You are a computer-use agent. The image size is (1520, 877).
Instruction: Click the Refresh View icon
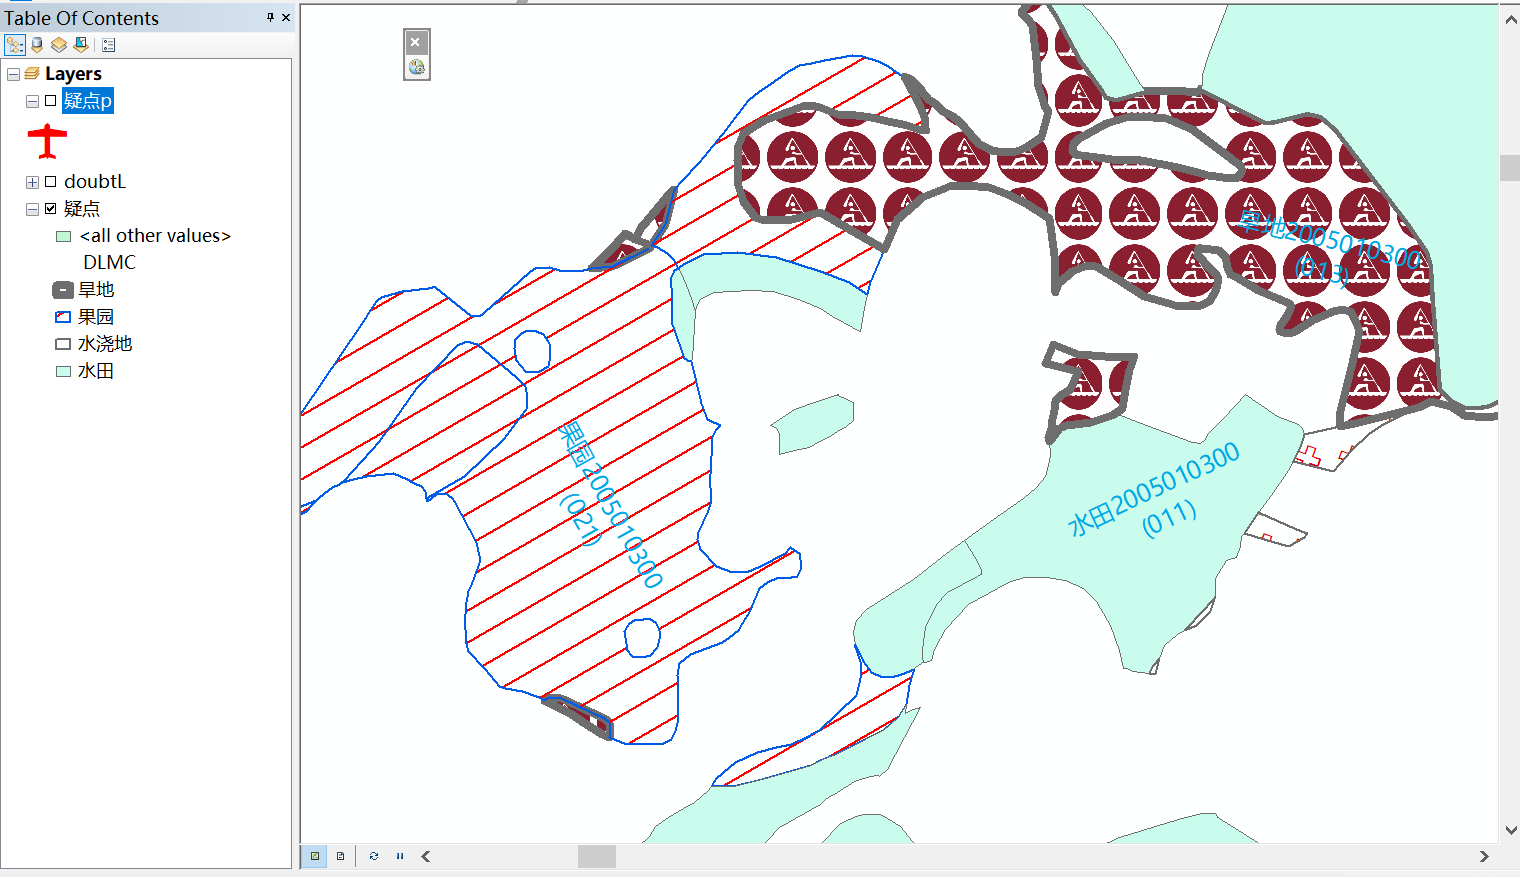pyautogui.click(x=373, y=856)
